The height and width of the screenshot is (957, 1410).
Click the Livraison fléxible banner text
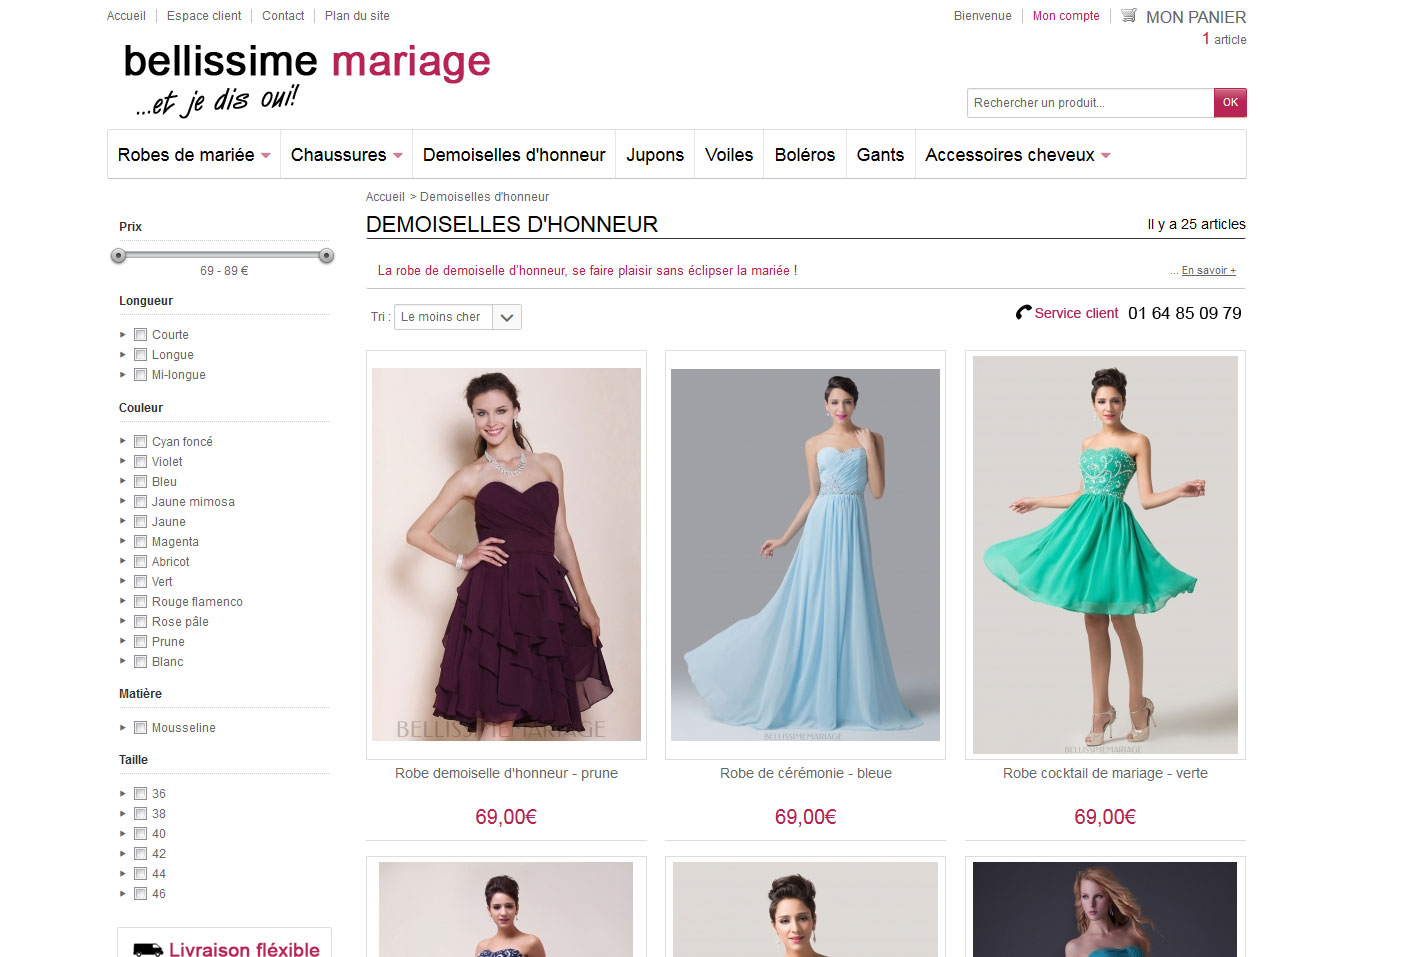click(x=244, y=949)
